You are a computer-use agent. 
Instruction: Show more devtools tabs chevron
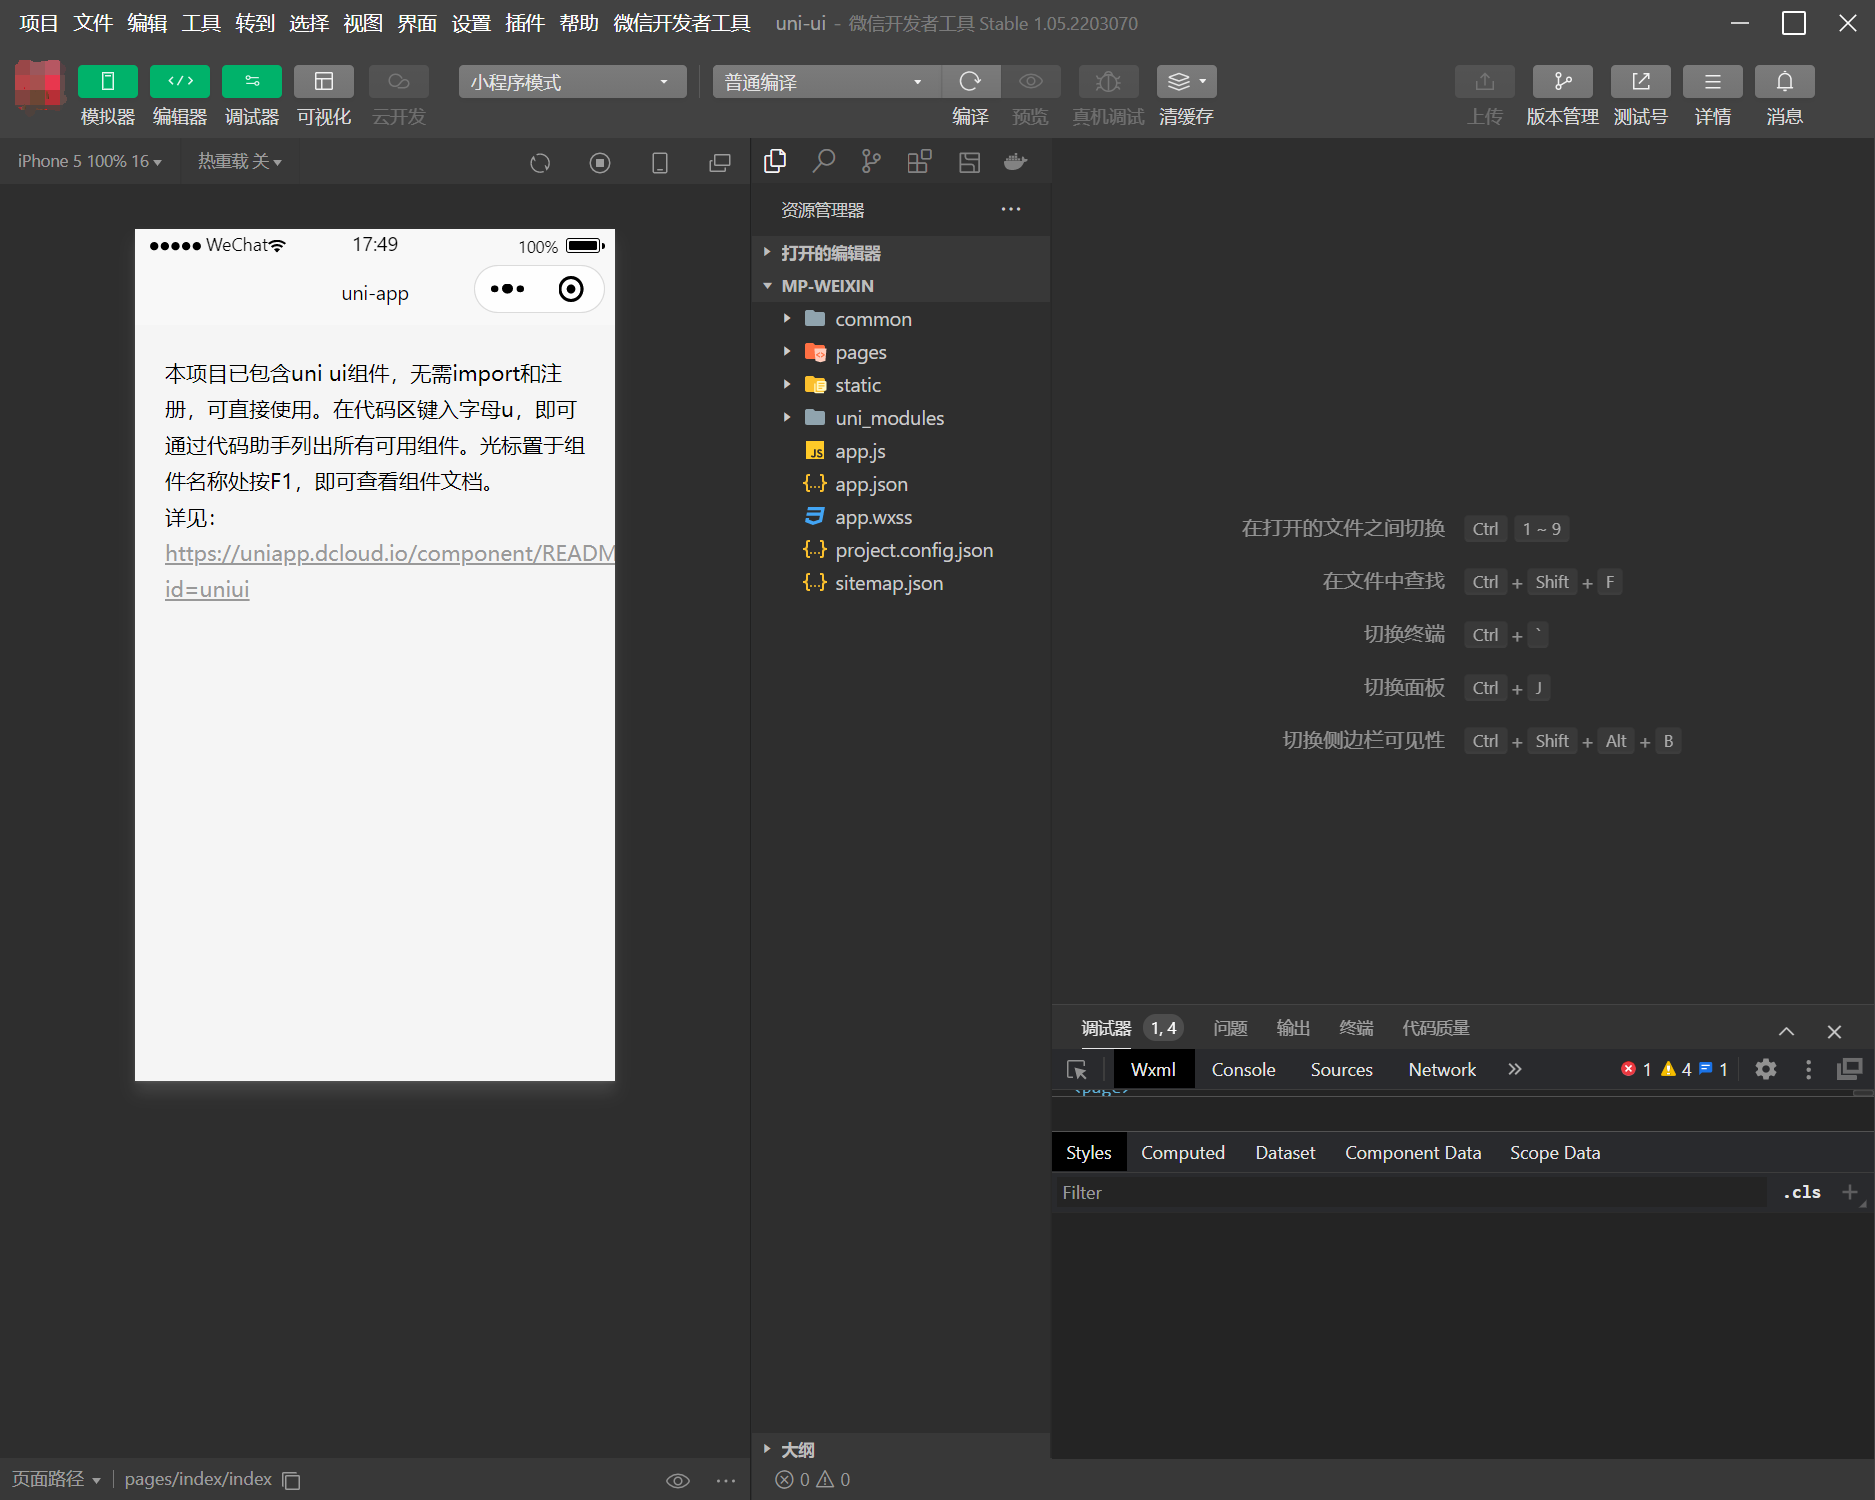[1515, 1069]
